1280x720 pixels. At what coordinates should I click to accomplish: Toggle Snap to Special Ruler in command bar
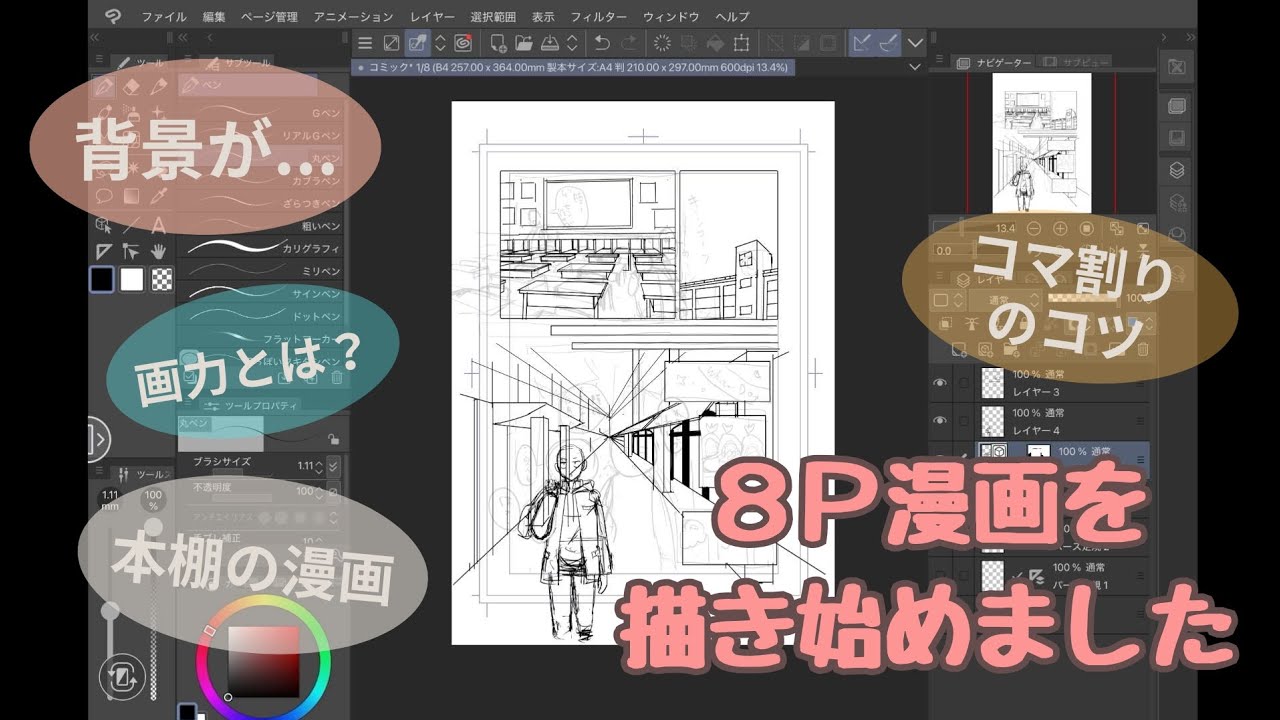coord(888,43)
